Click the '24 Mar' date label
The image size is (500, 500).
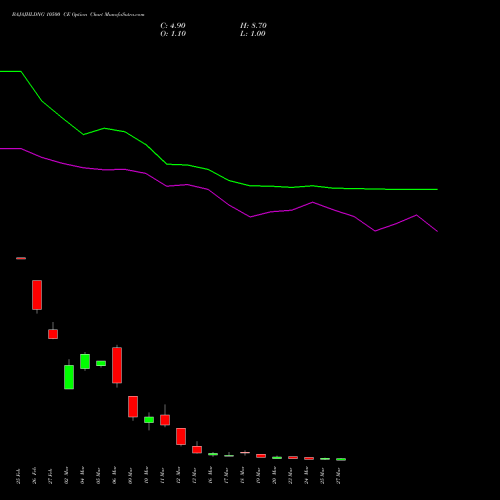[x=306, y=475]
